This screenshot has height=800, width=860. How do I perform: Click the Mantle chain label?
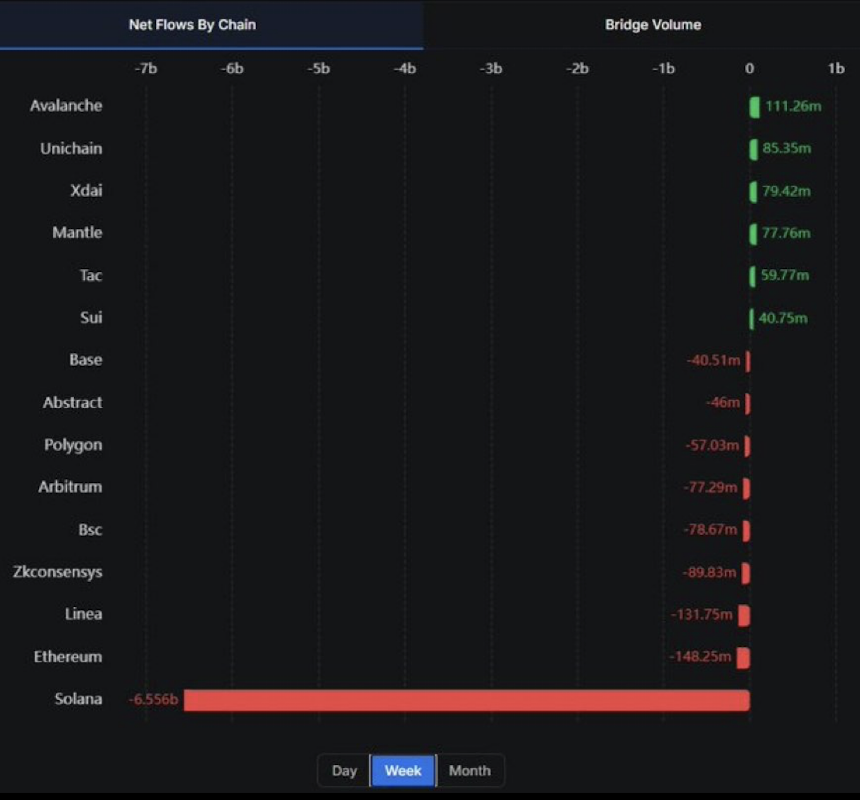(77, 232)
